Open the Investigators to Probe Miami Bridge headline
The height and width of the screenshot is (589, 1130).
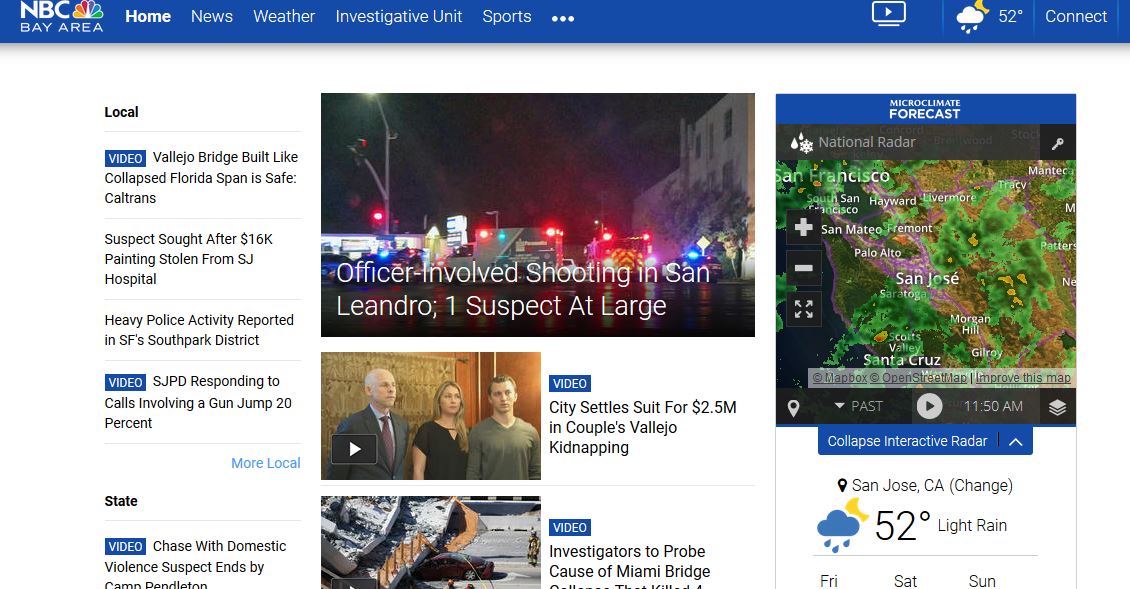pyautogui.click(x=630, y=566)
